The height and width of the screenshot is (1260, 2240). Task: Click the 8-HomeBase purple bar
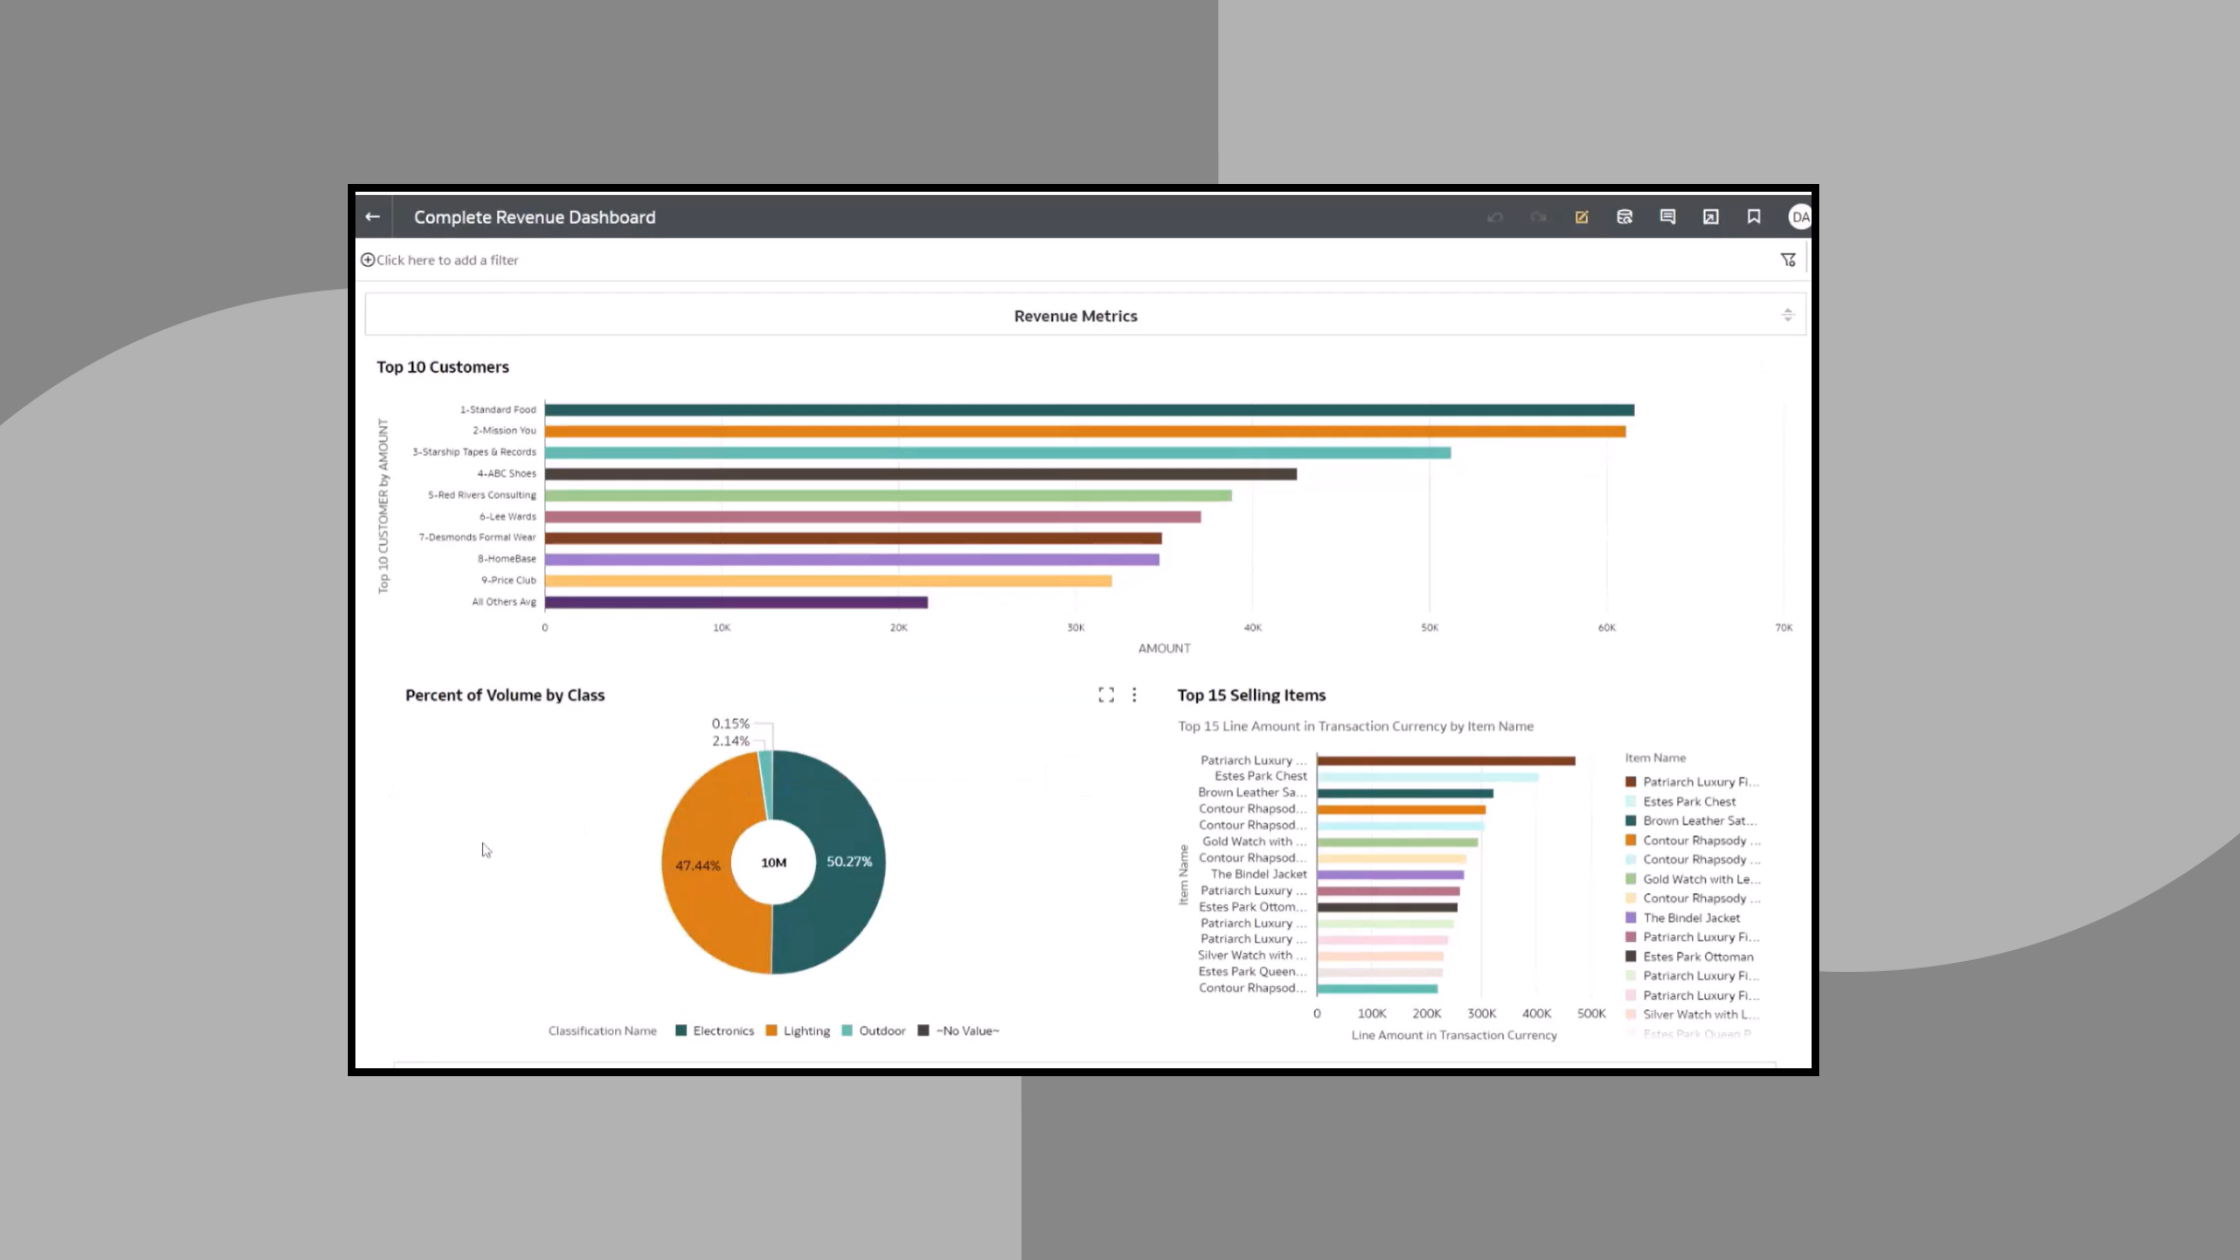852,560
